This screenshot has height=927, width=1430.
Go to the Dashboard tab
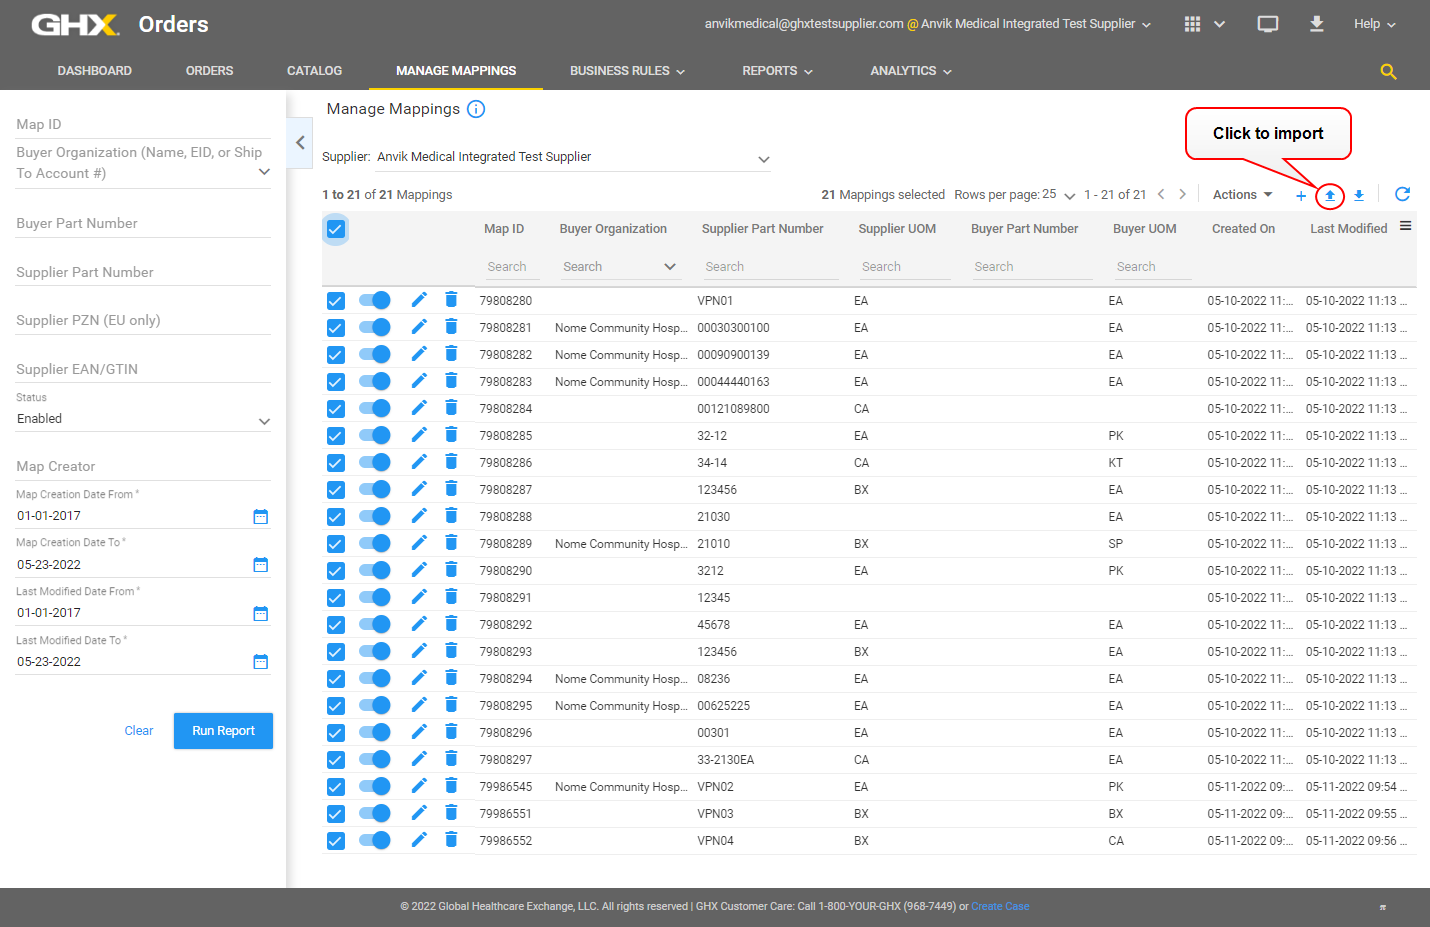(95, 71)
